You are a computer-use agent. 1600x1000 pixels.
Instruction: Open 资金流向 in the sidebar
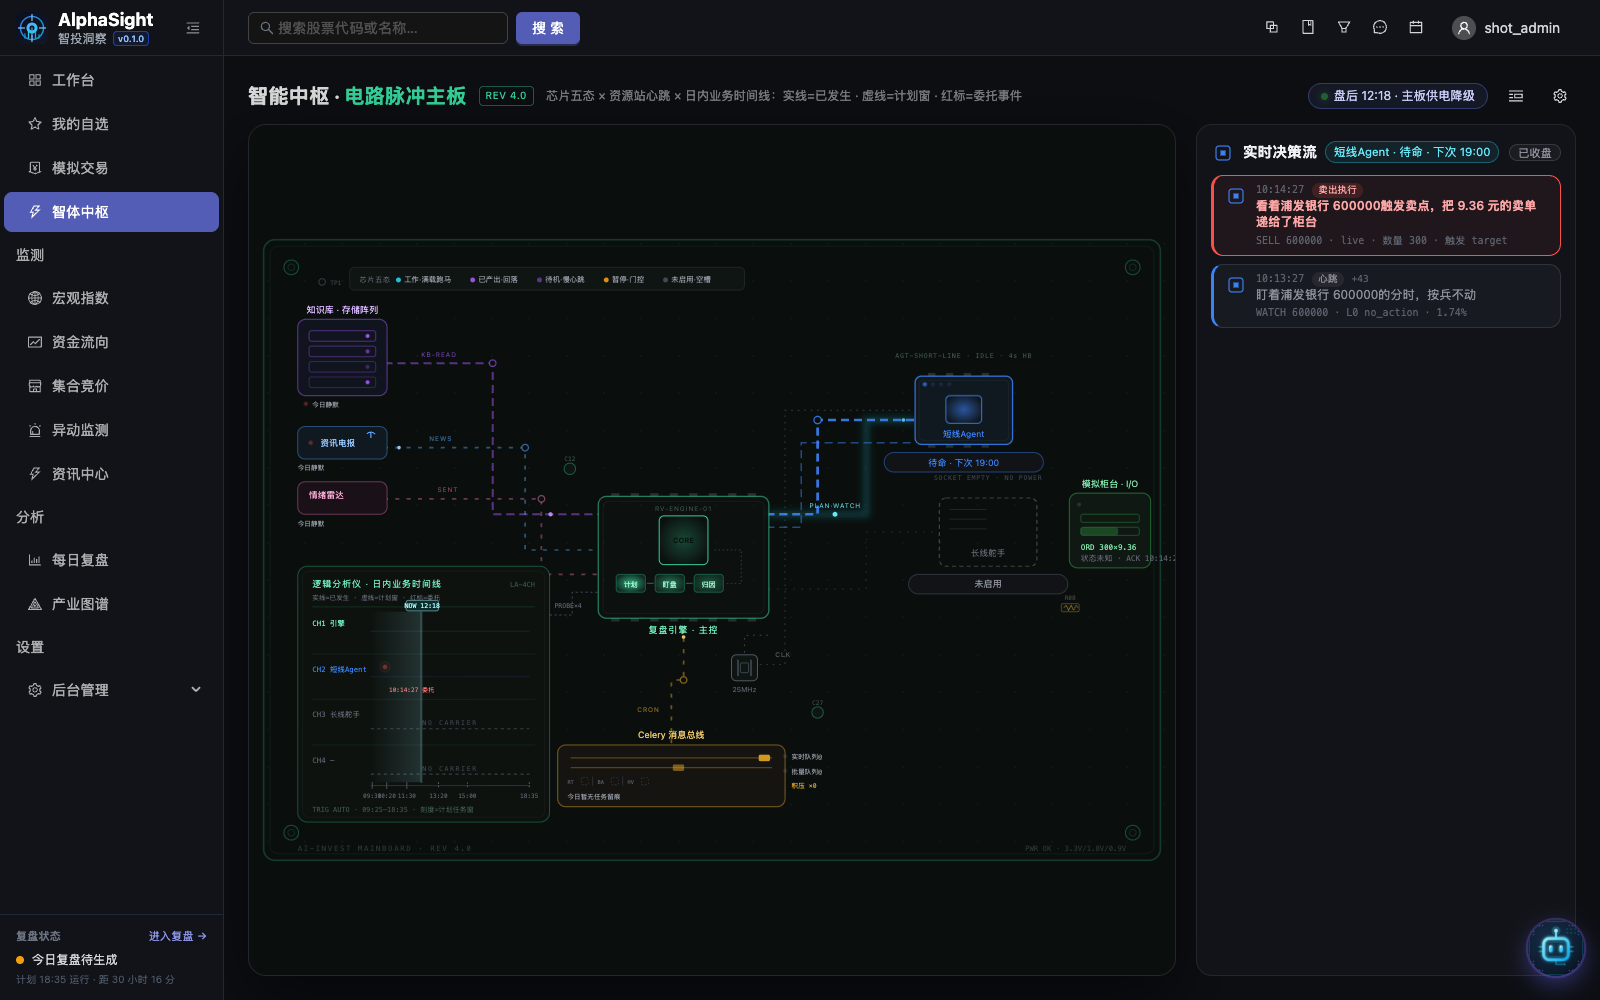[111, 342]
